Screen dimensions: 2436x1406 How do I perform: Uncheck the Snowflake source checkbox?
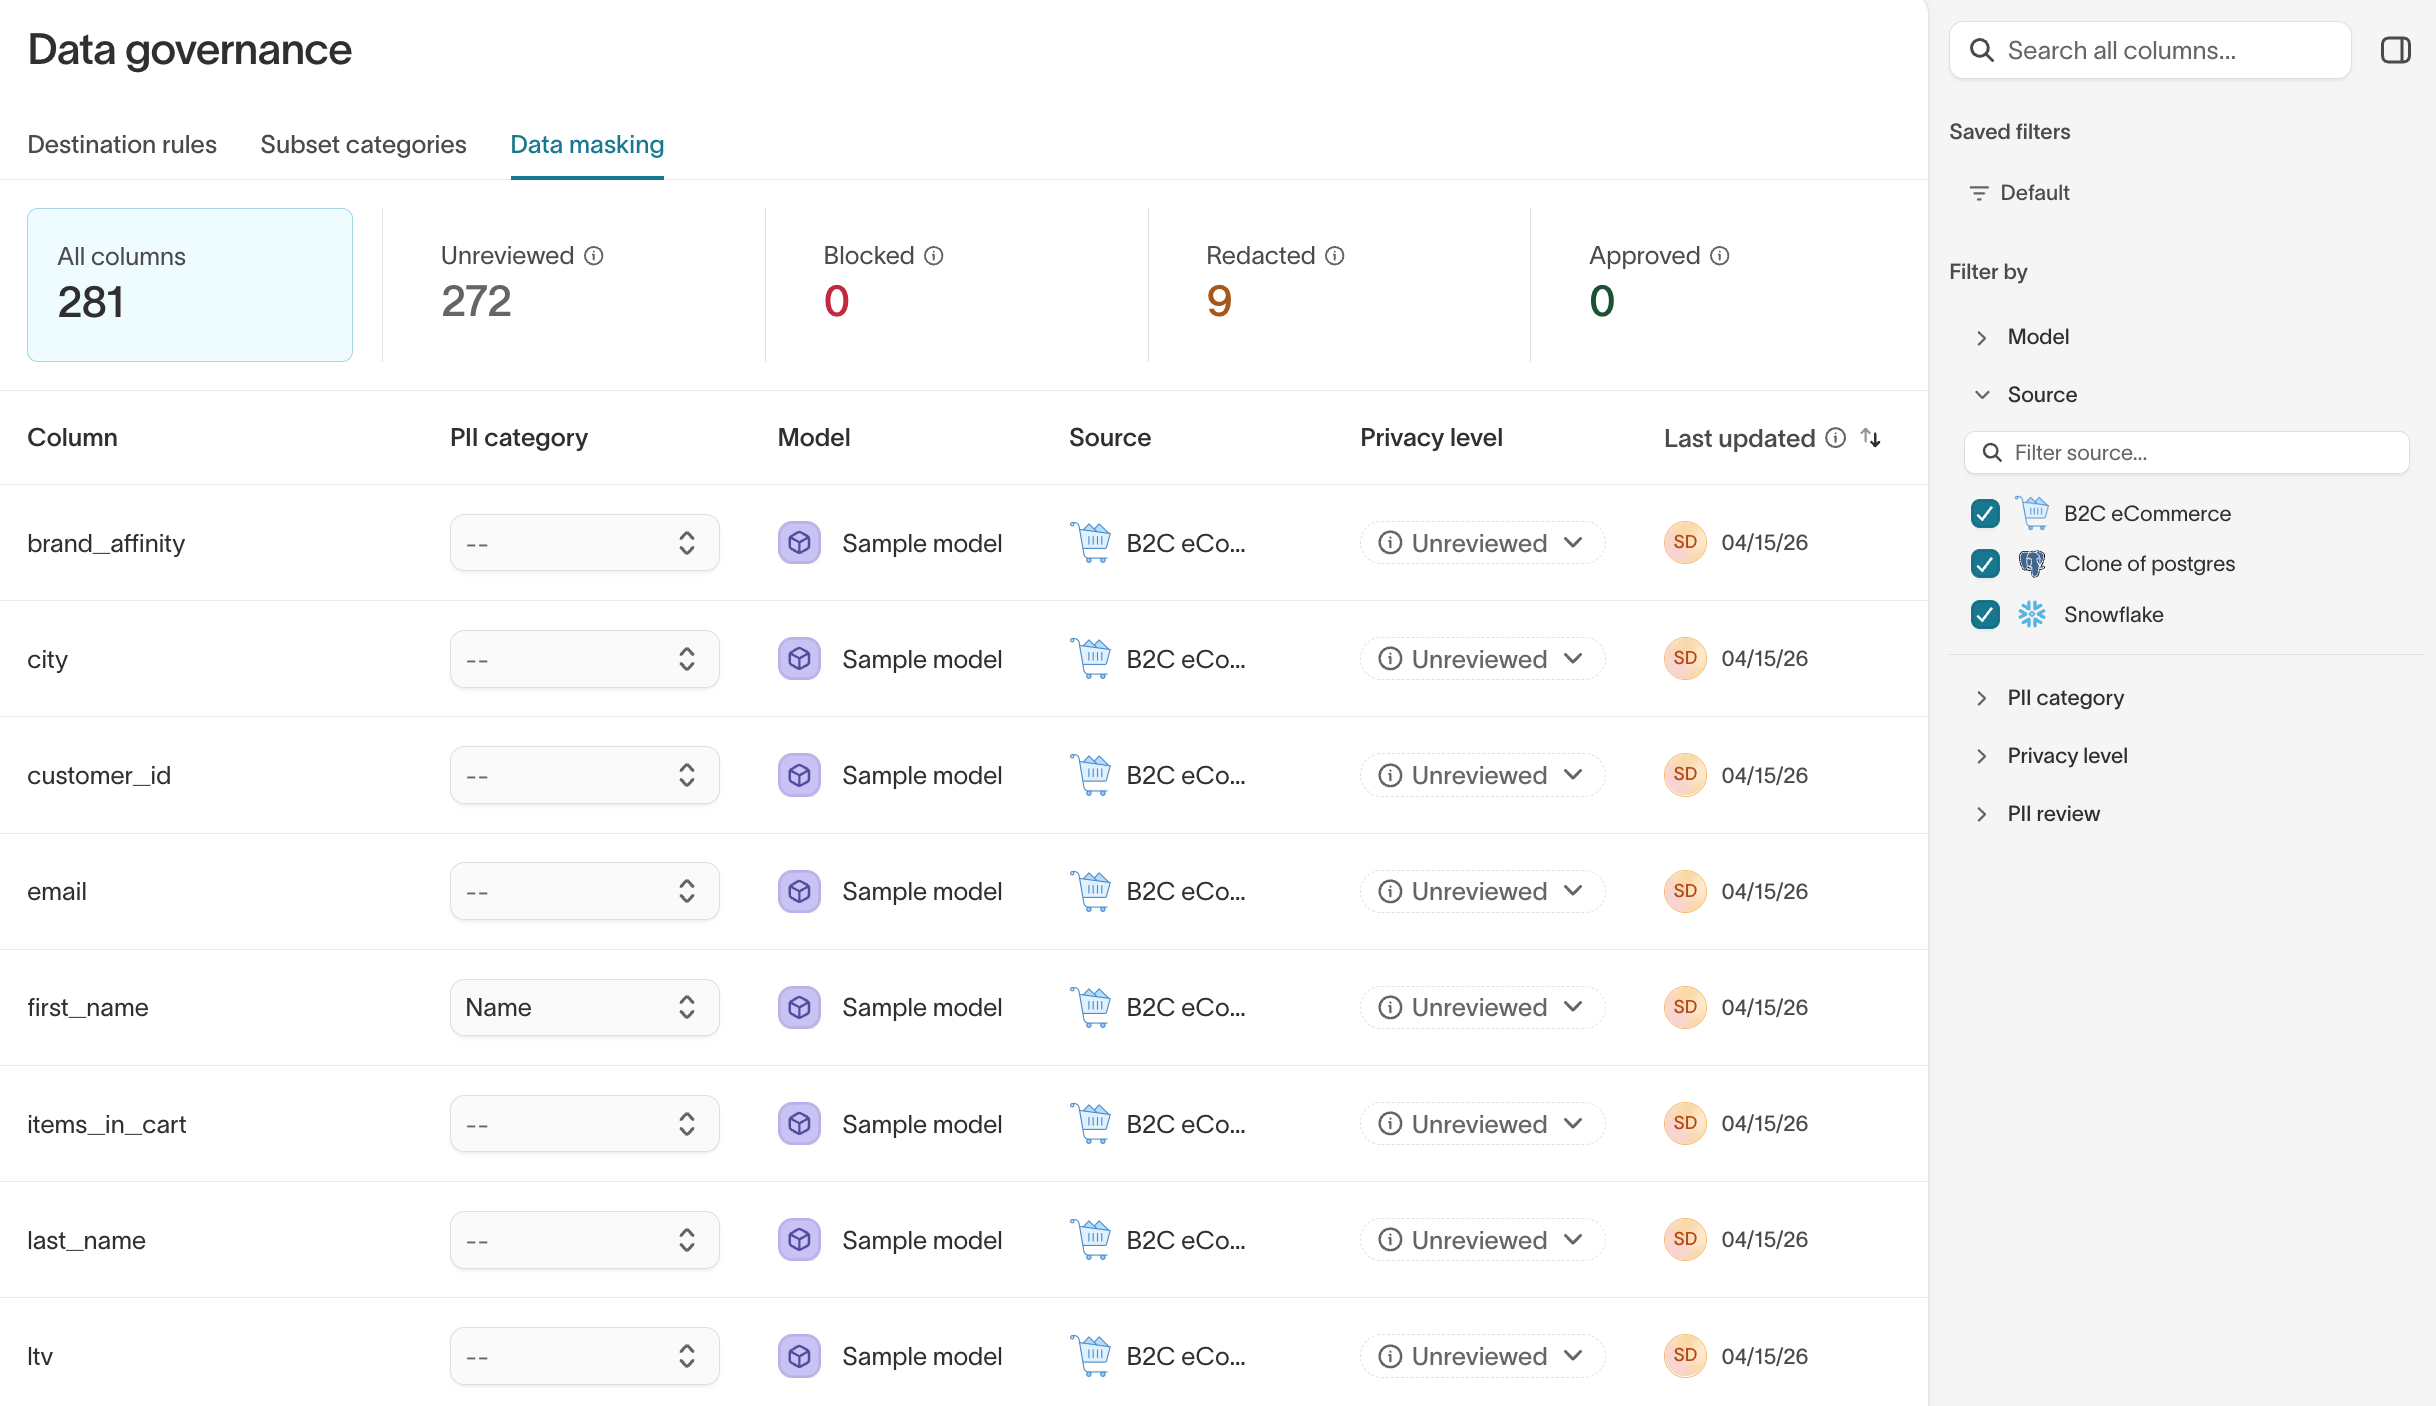coord(1985,614)
